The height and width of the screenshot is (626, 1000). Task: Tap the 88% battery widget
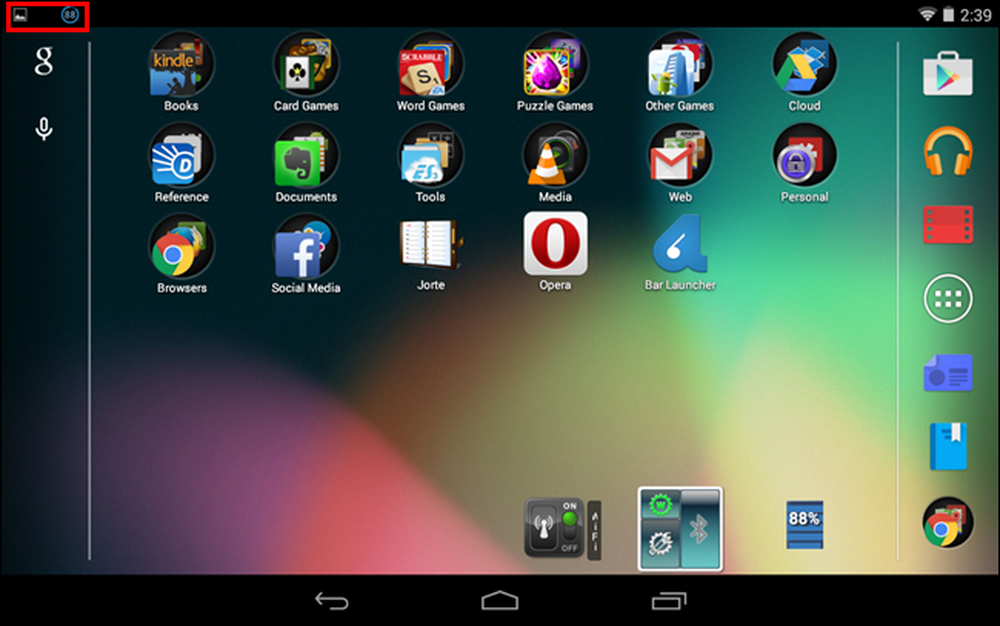(x=804, y=525)
